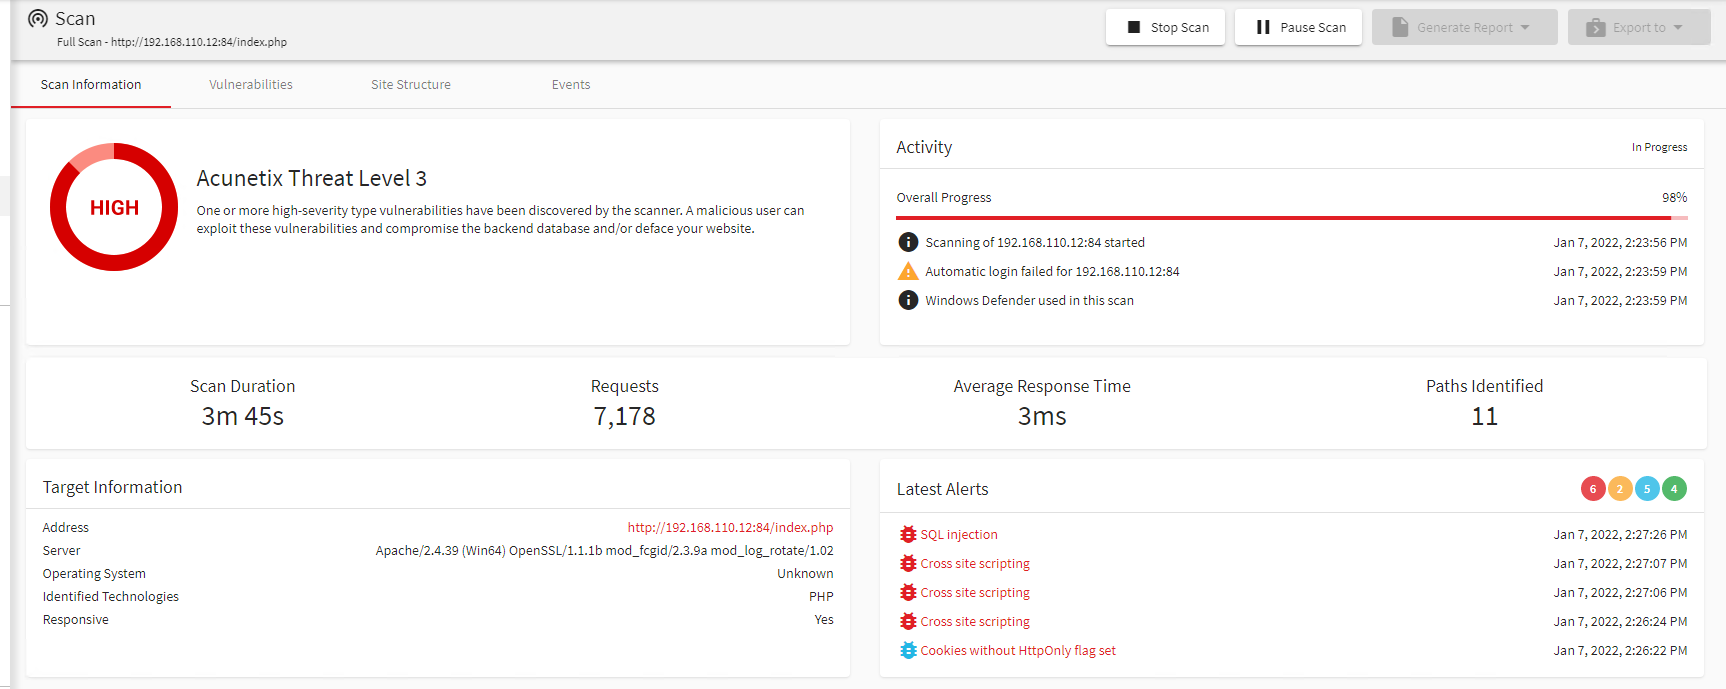
Task: Open the SQL injection alert link
Action: pyautogui.click(x=959, y=534)
